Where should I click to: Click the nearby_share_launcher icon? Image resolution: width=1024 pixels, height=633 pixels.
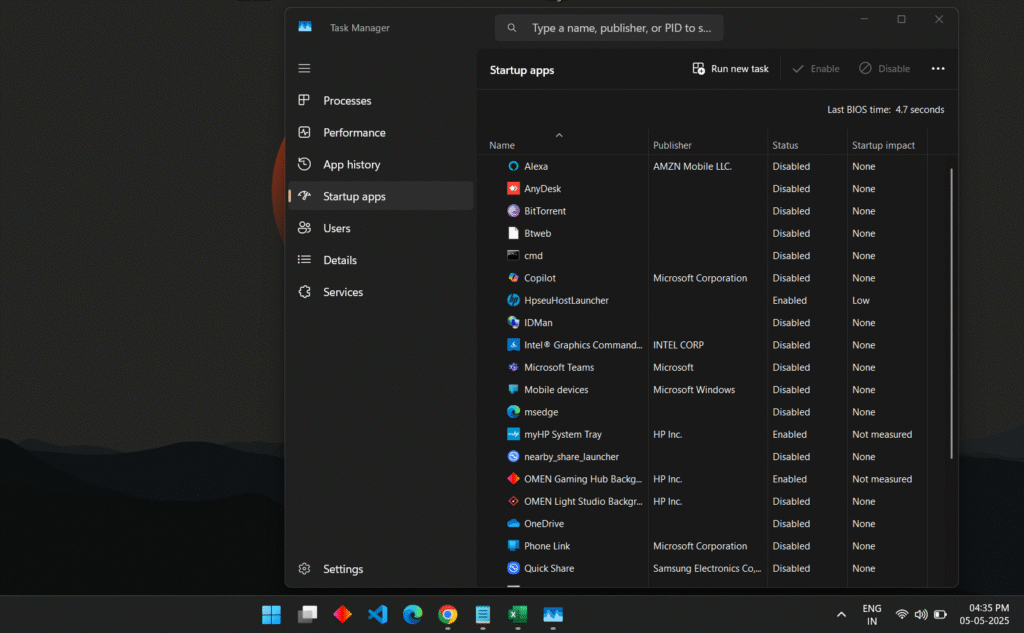[513, 456]
